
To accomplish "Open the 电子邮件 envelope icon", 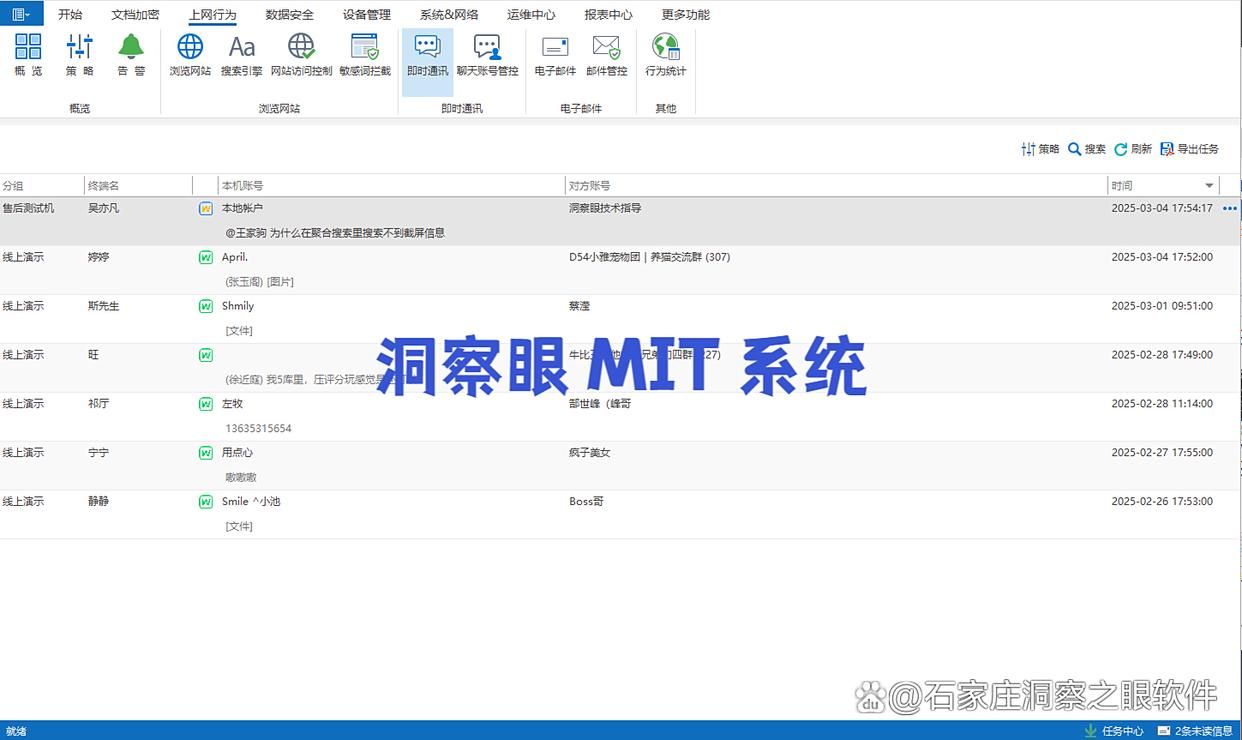I will [x=555, y=55].
